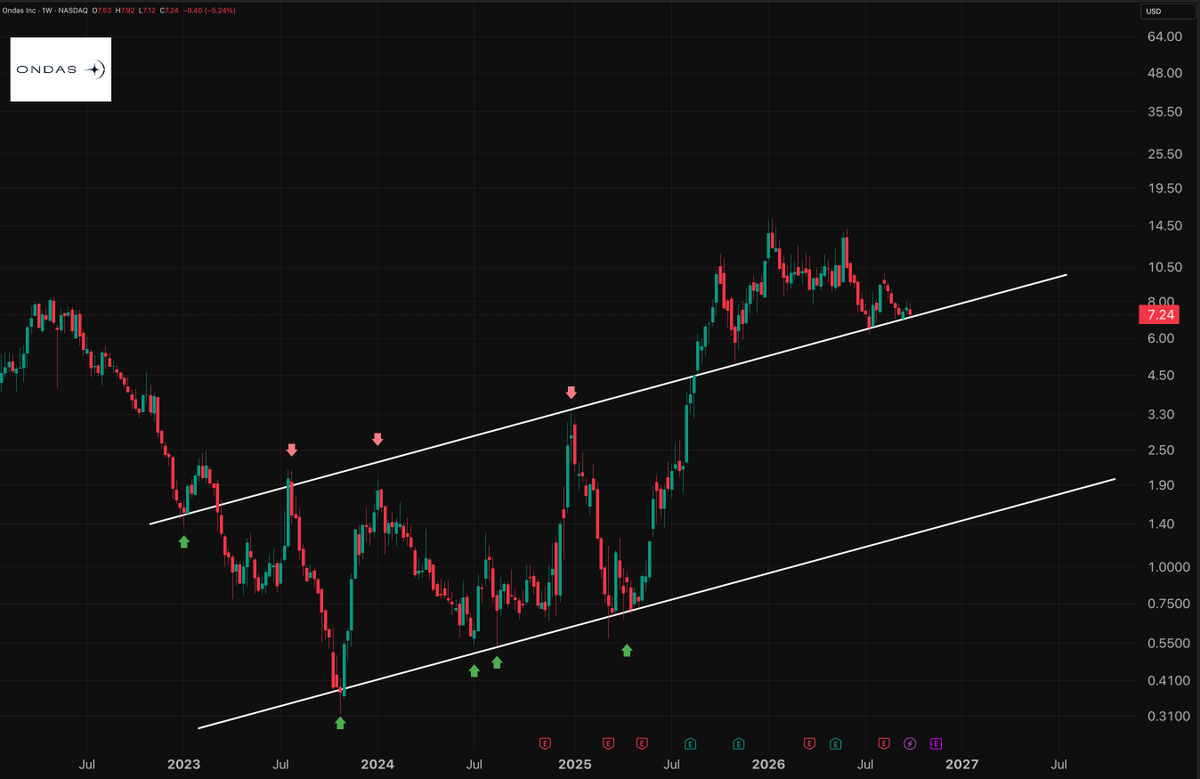Click the red earnings marker after Jul 2026
The image size is (1200, 779).
[884, 743]
